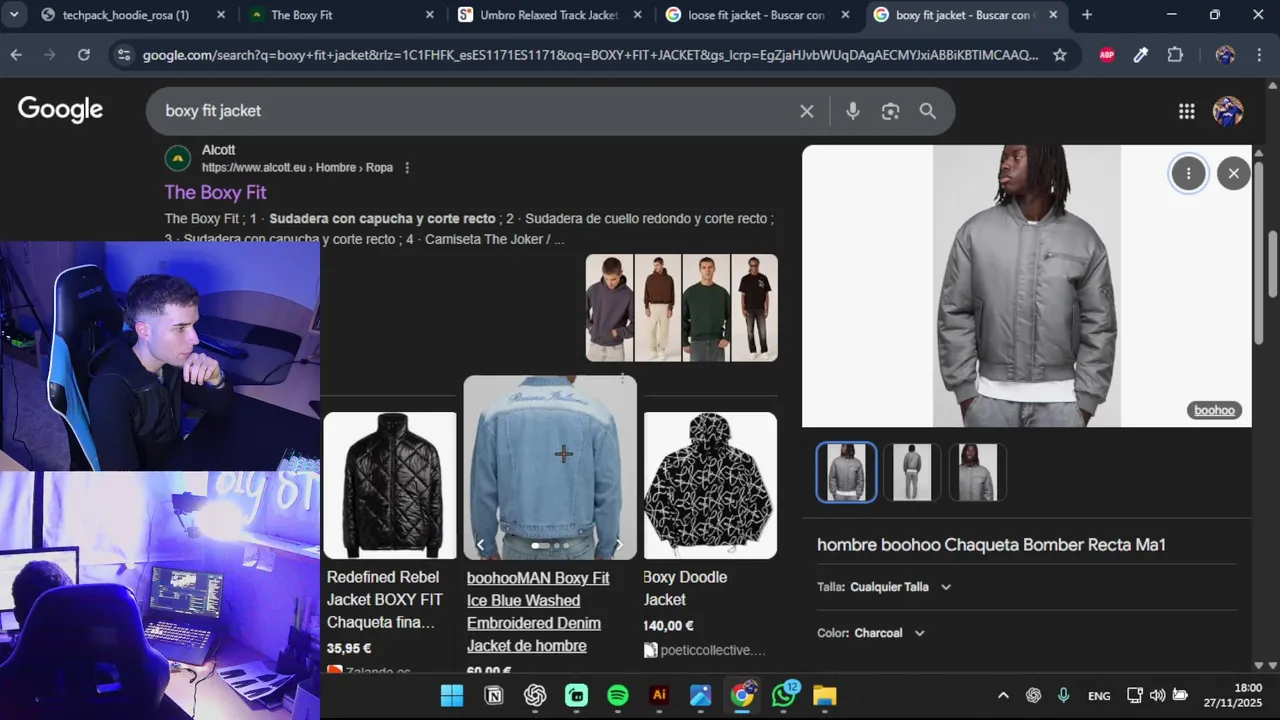
Task: Open the Google account avatar
Action: (1227, 111)
